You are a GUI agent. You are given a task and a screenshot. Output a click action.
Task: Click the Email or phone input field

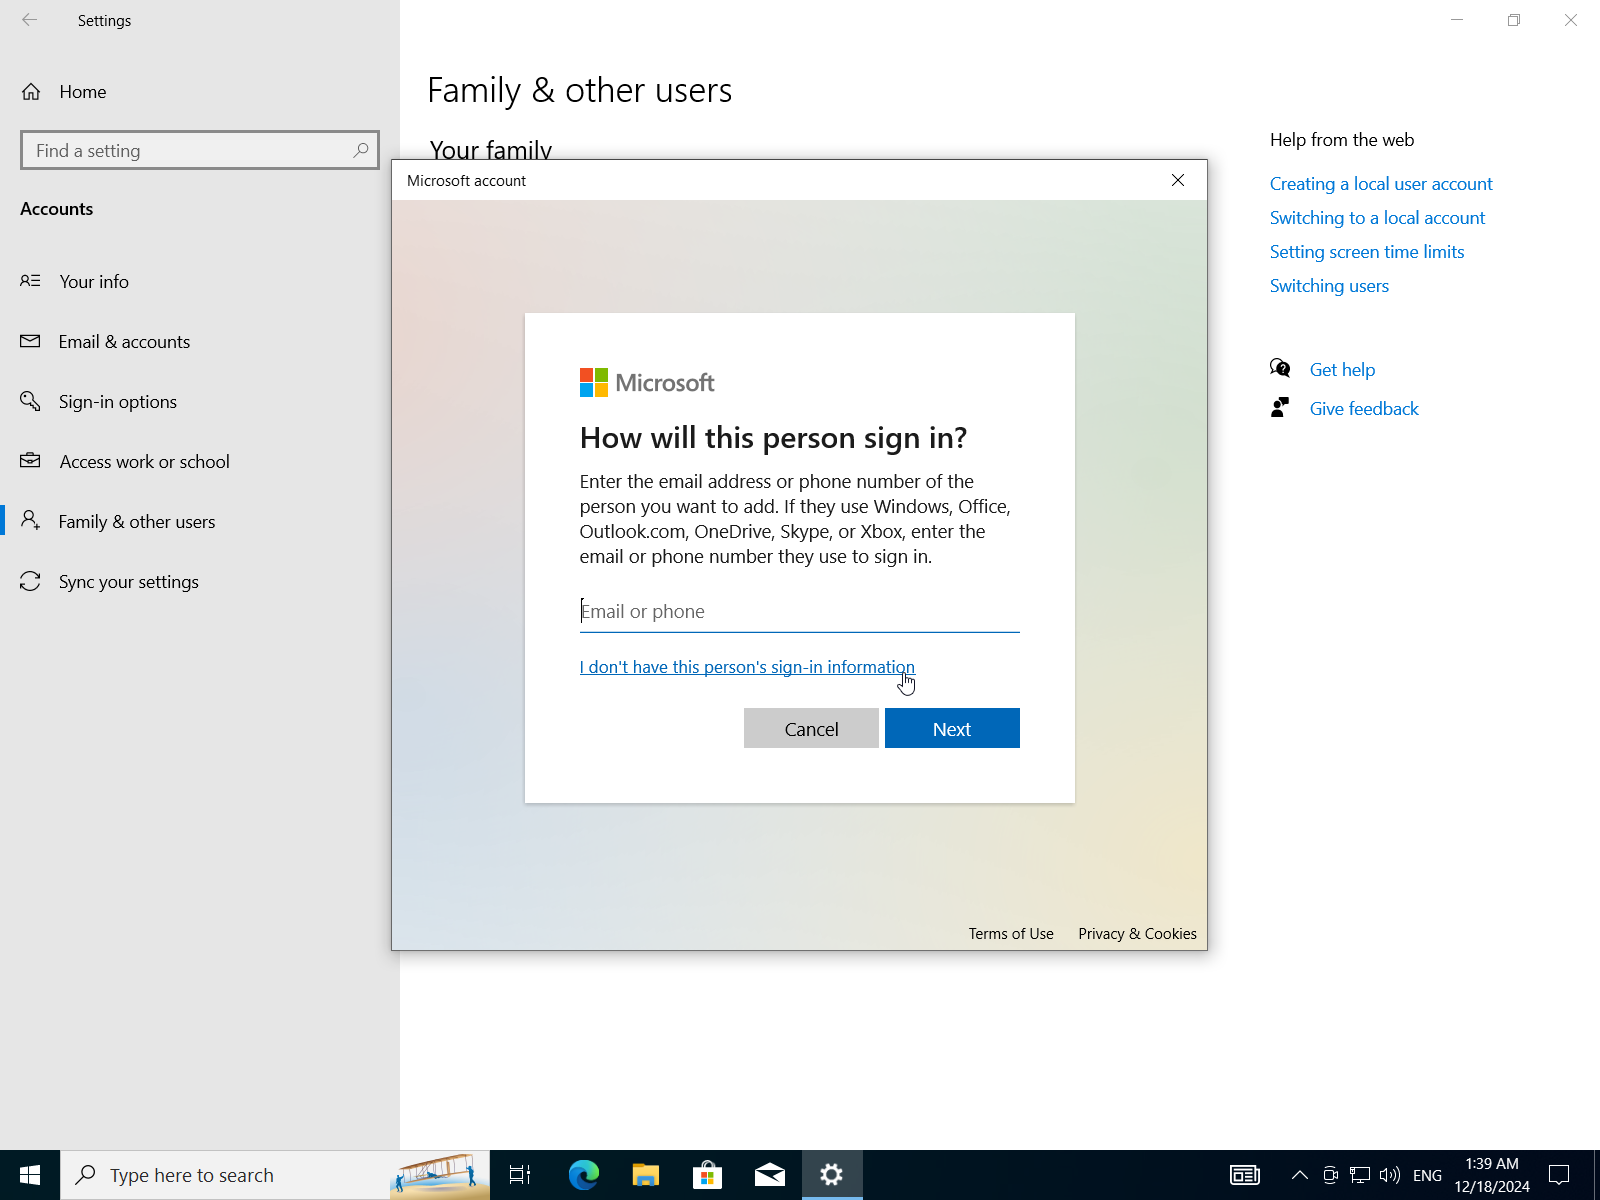click(799, 611)
